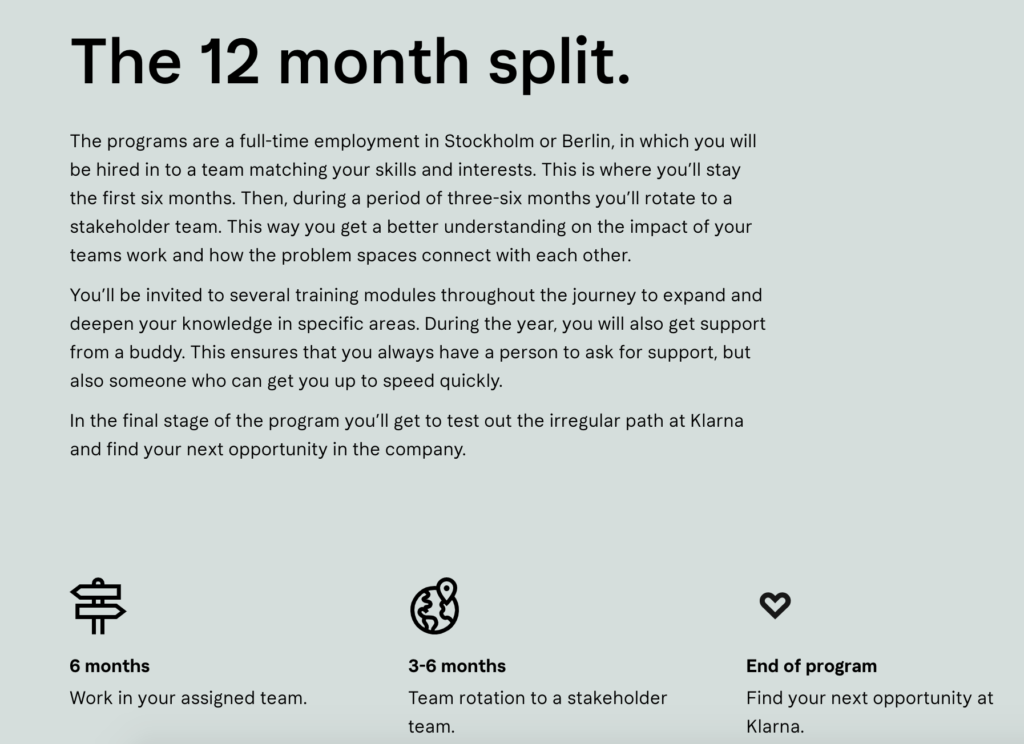Click the '6 months' bold label
Screen dimensions: 1024x744
pos(110,666)
